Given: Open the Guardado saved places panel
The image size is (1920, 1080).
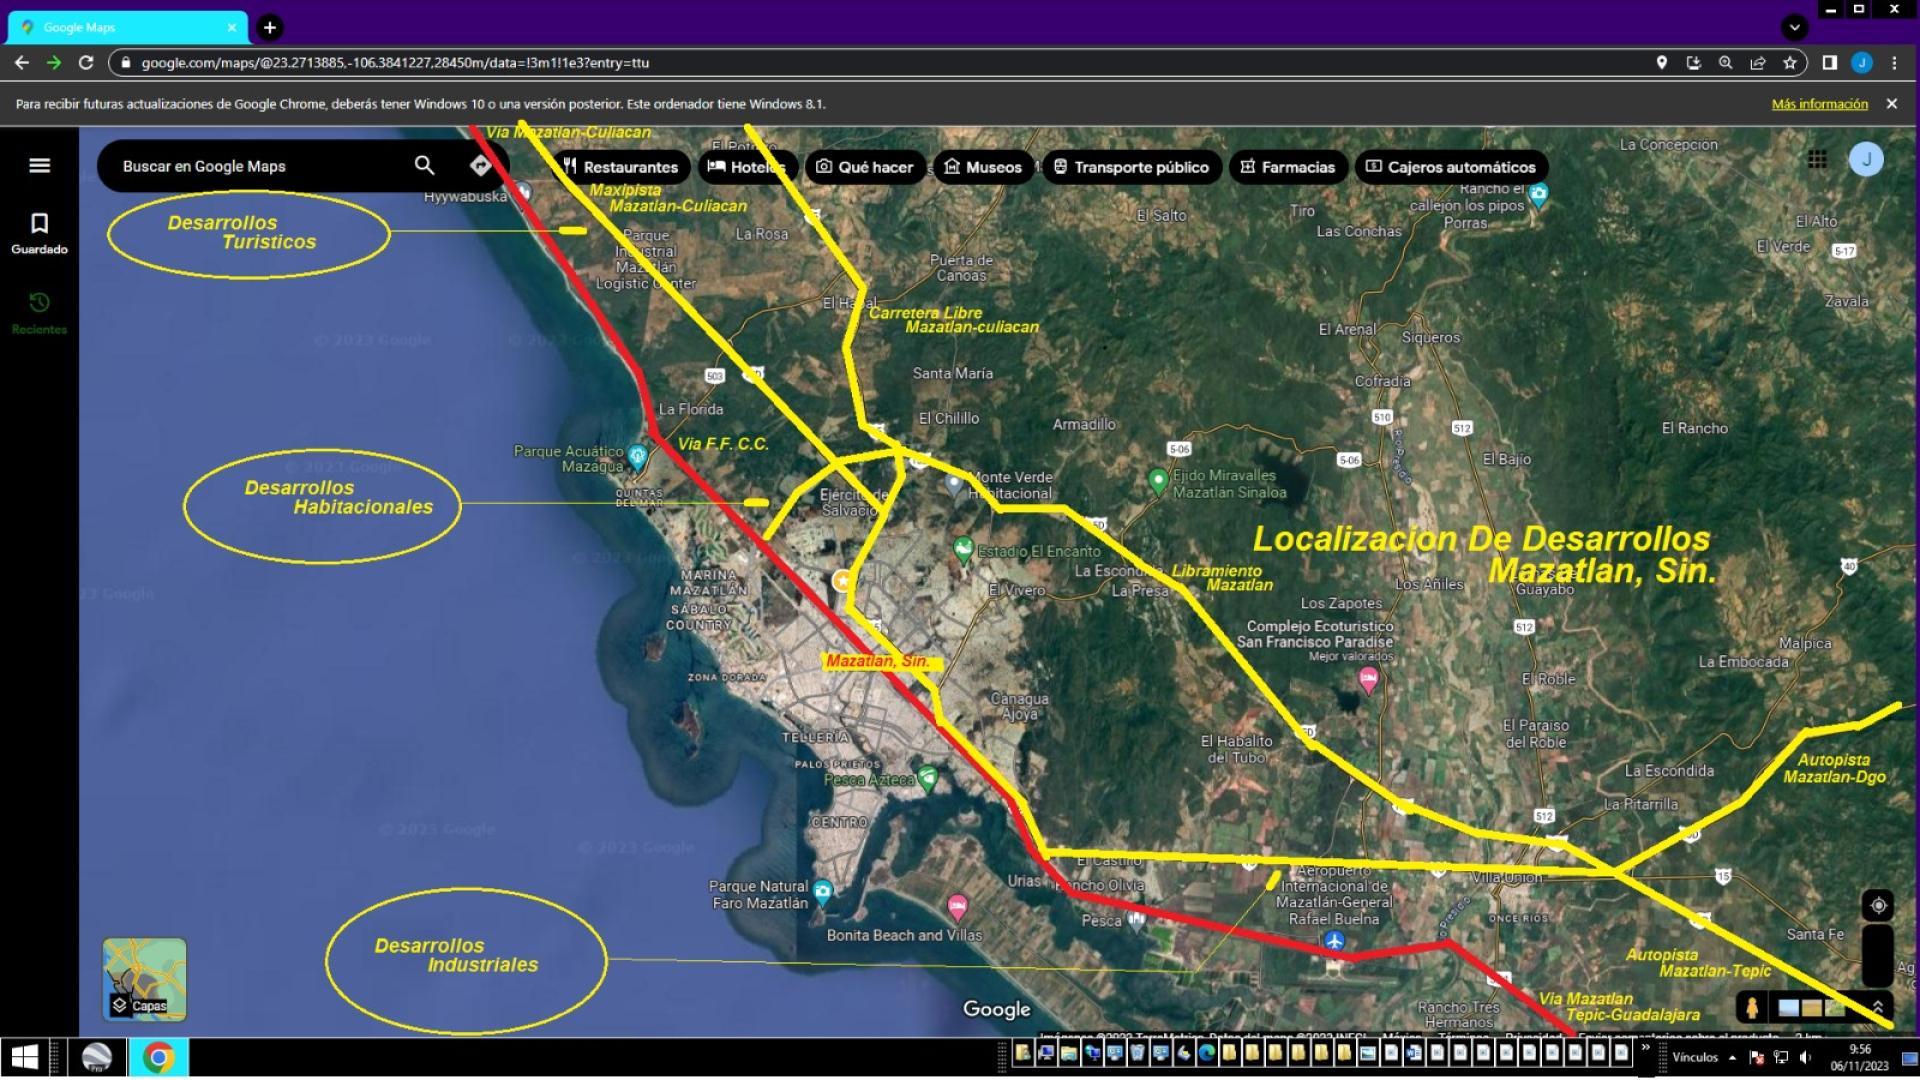Looking at the screenshot, I should tap(40, 233).
